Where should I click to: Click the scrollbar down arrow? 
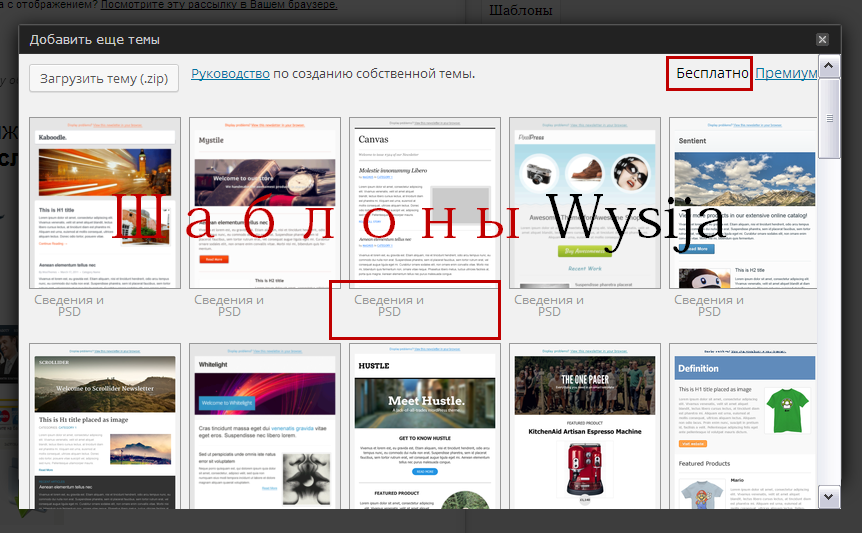tap(828, 497)
